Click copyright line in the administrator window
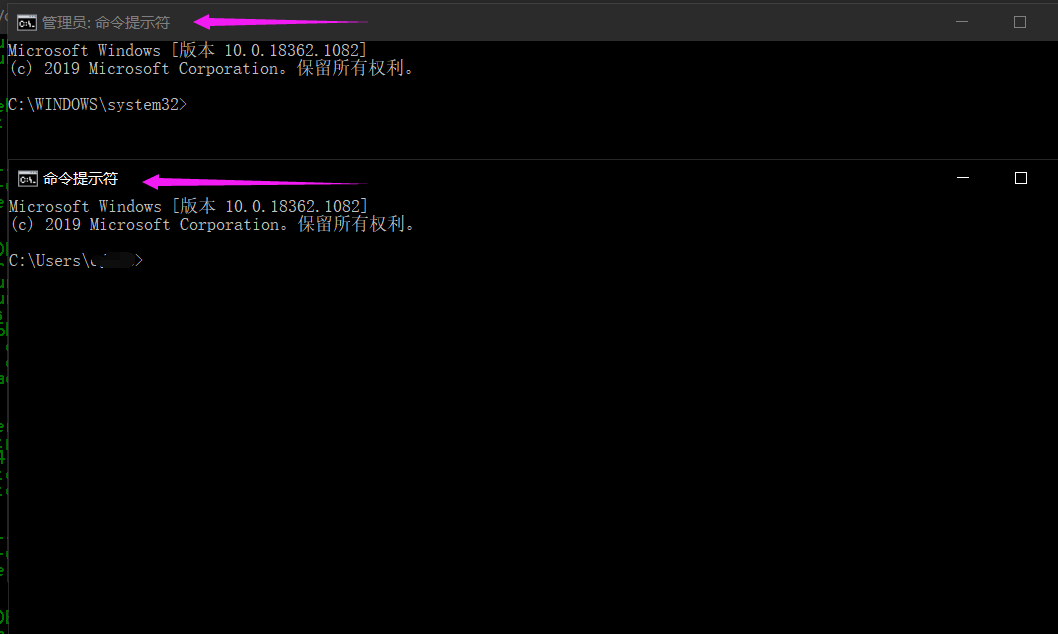Viewport: 1058px width, 634px height. click(x=210, y=68)
